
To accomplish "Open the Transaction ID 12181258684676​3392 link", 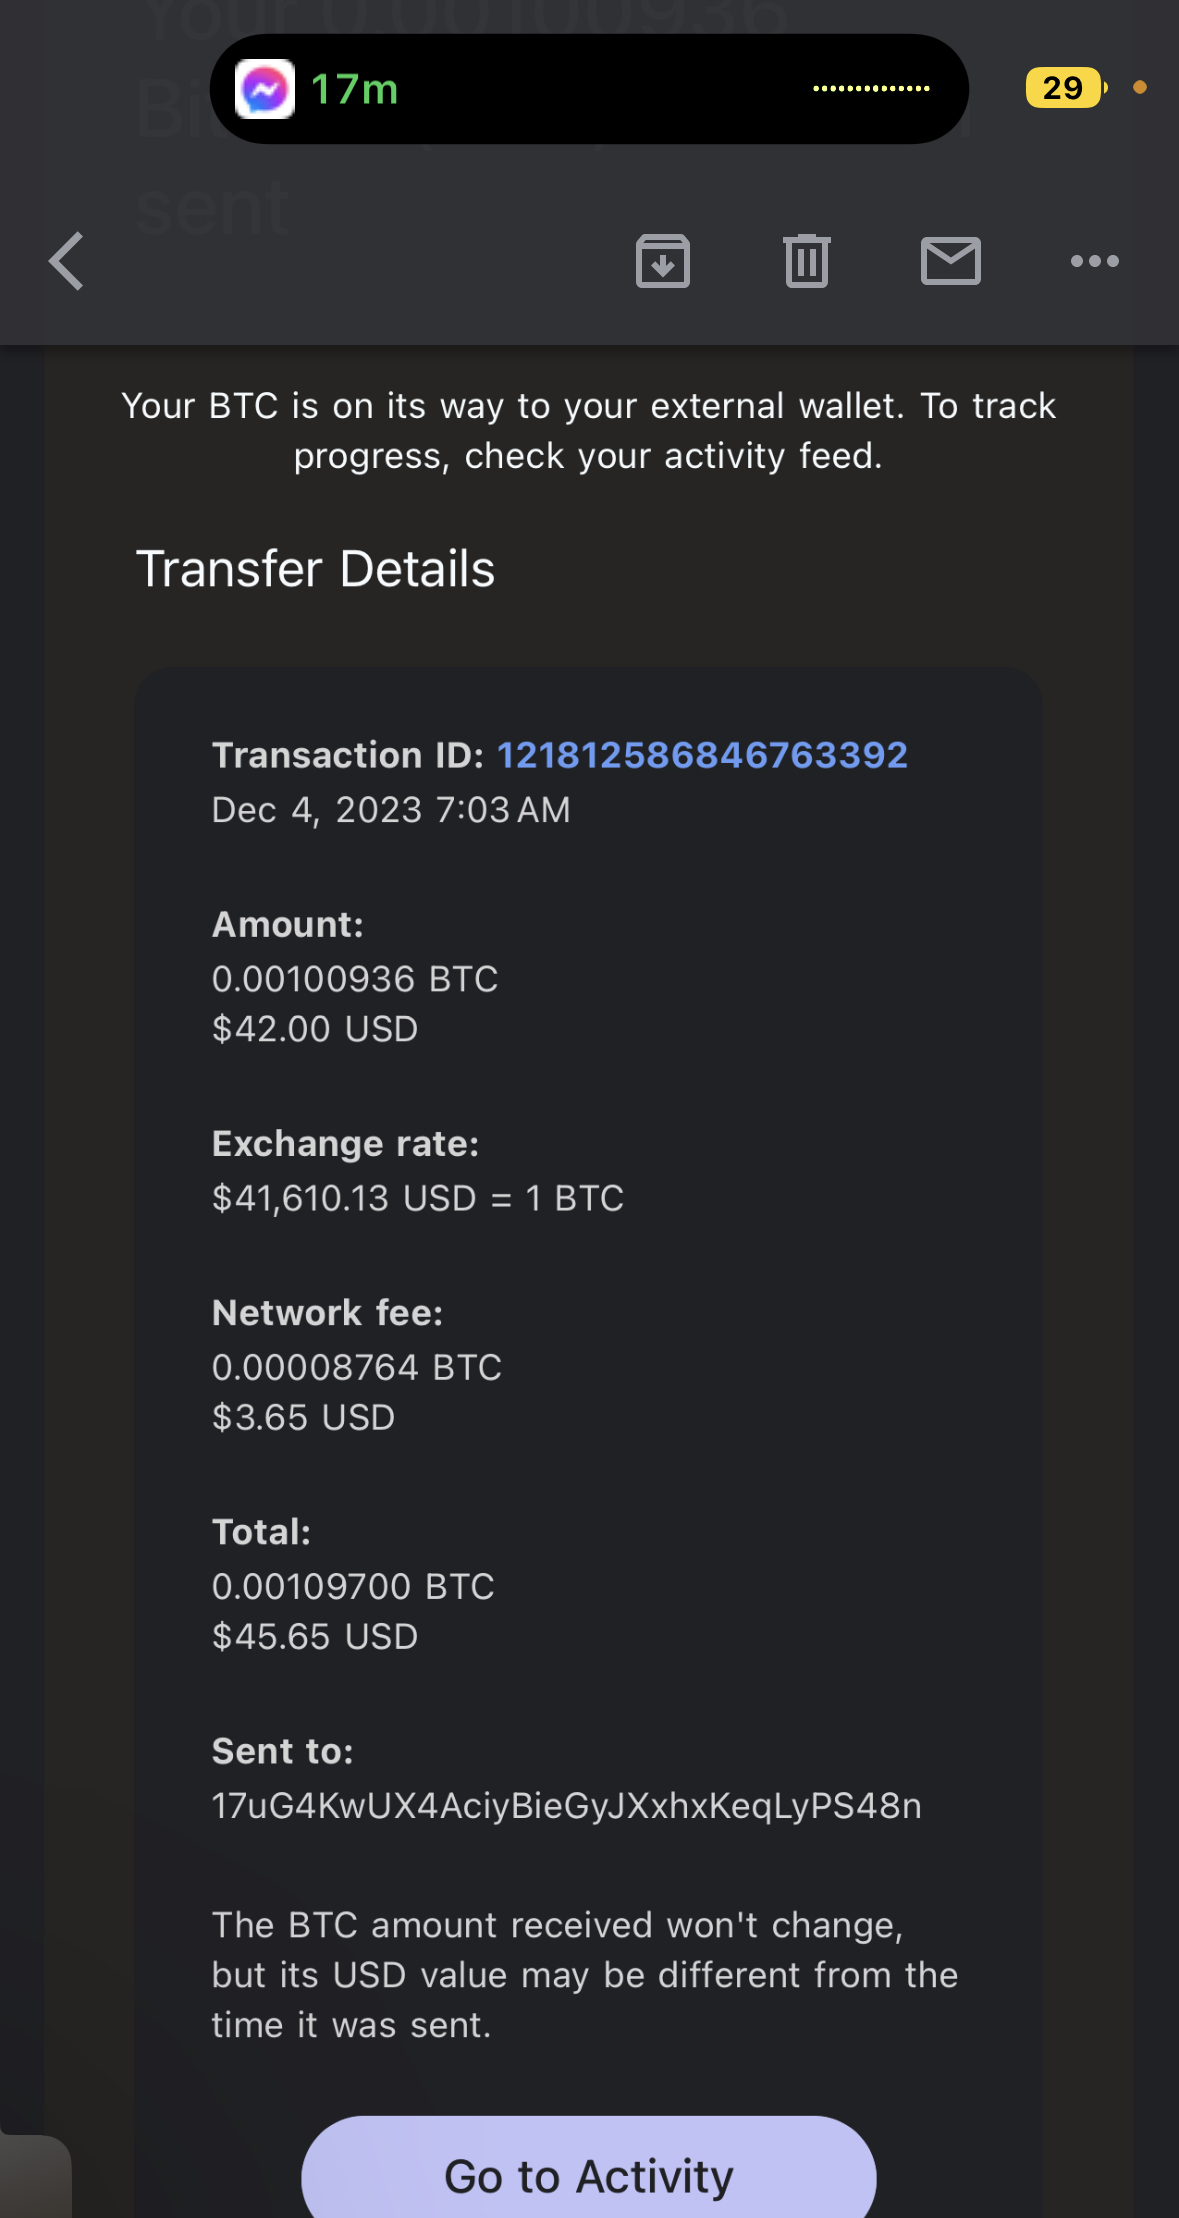I will click(x=702, y=755).
